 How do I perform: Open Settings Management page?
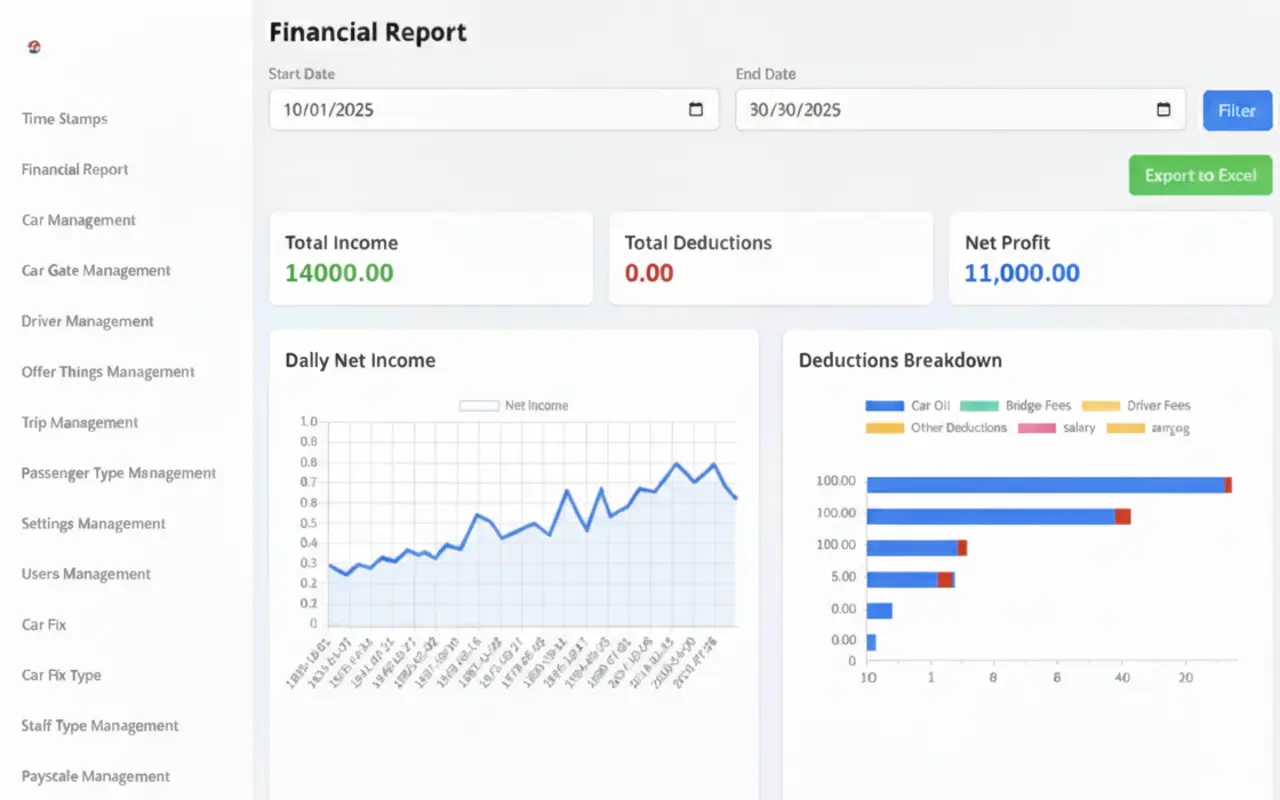pos(94,523)
